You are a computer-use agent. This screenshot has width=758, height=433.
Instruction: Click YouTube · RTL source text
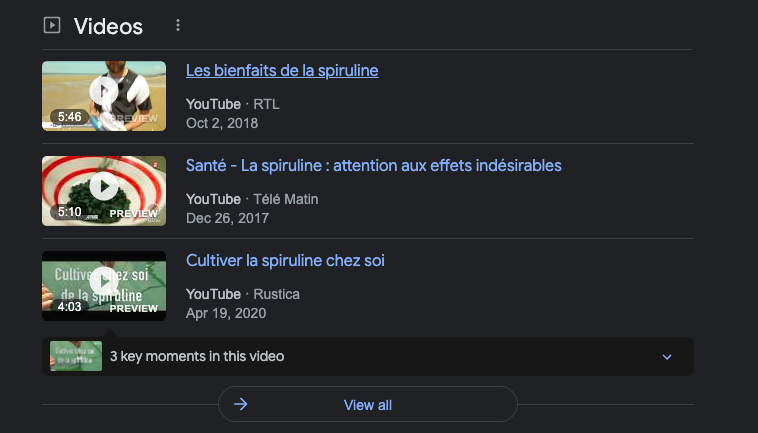pyautogui.click(x=233, y=104)
